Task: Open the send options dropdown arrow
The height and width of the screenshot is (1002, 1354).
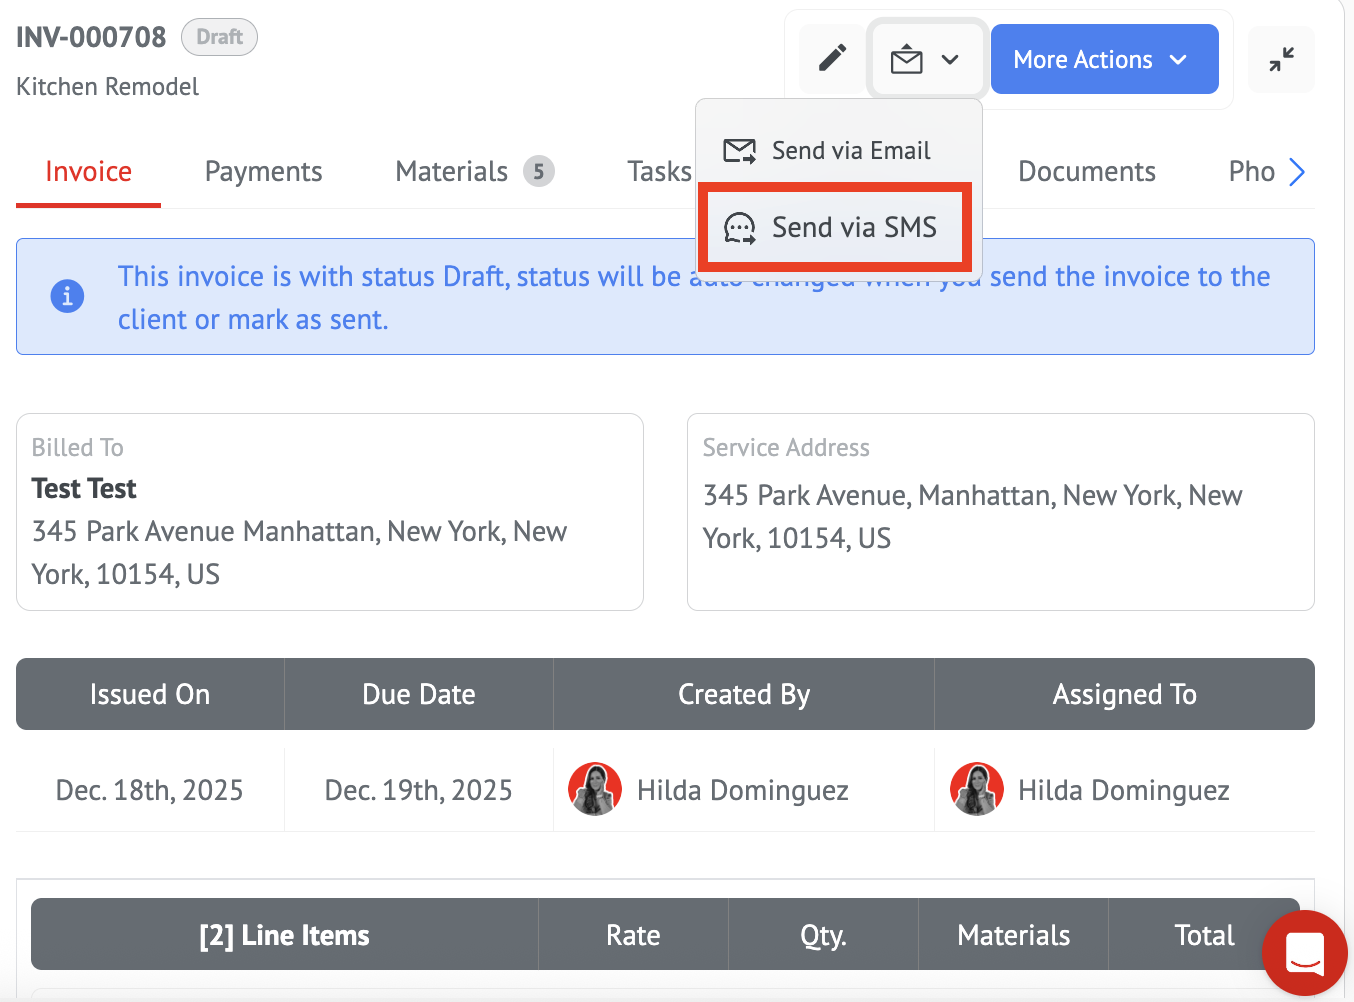Action: [x=950, y=60]
